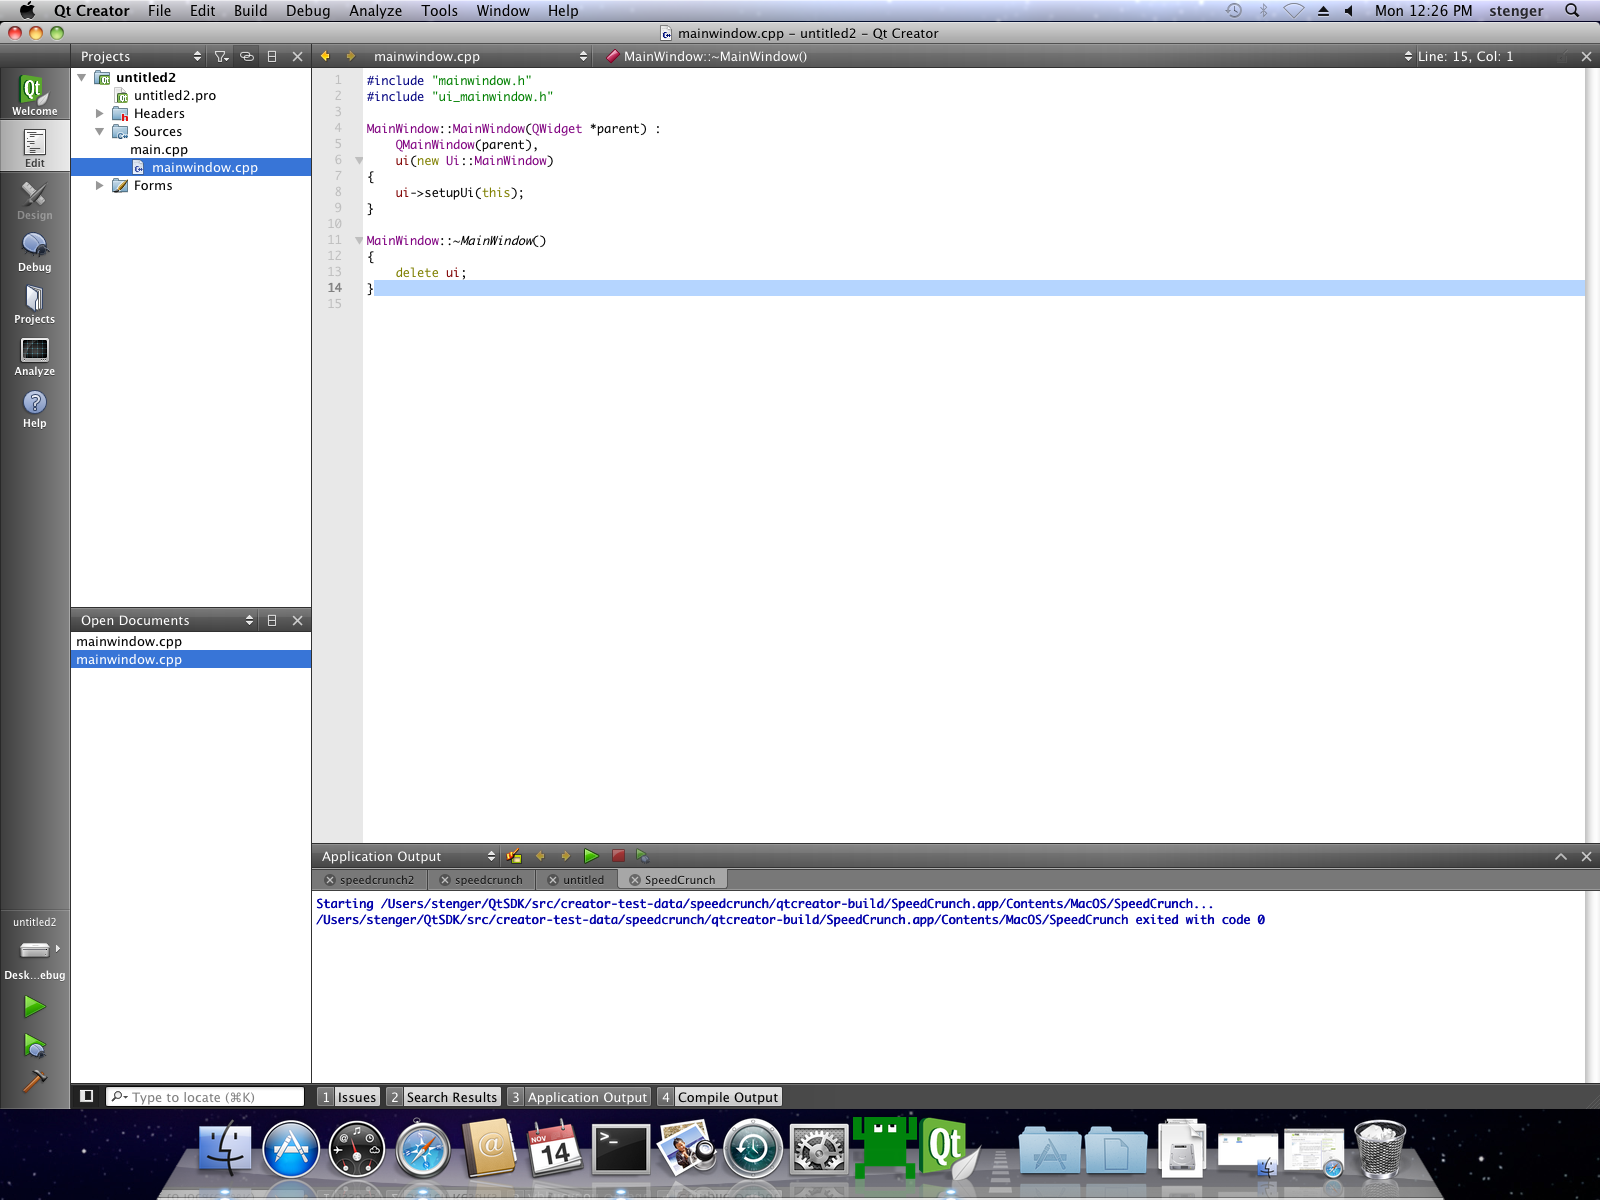Switch to Debug mode

click(x=34, y=252)
